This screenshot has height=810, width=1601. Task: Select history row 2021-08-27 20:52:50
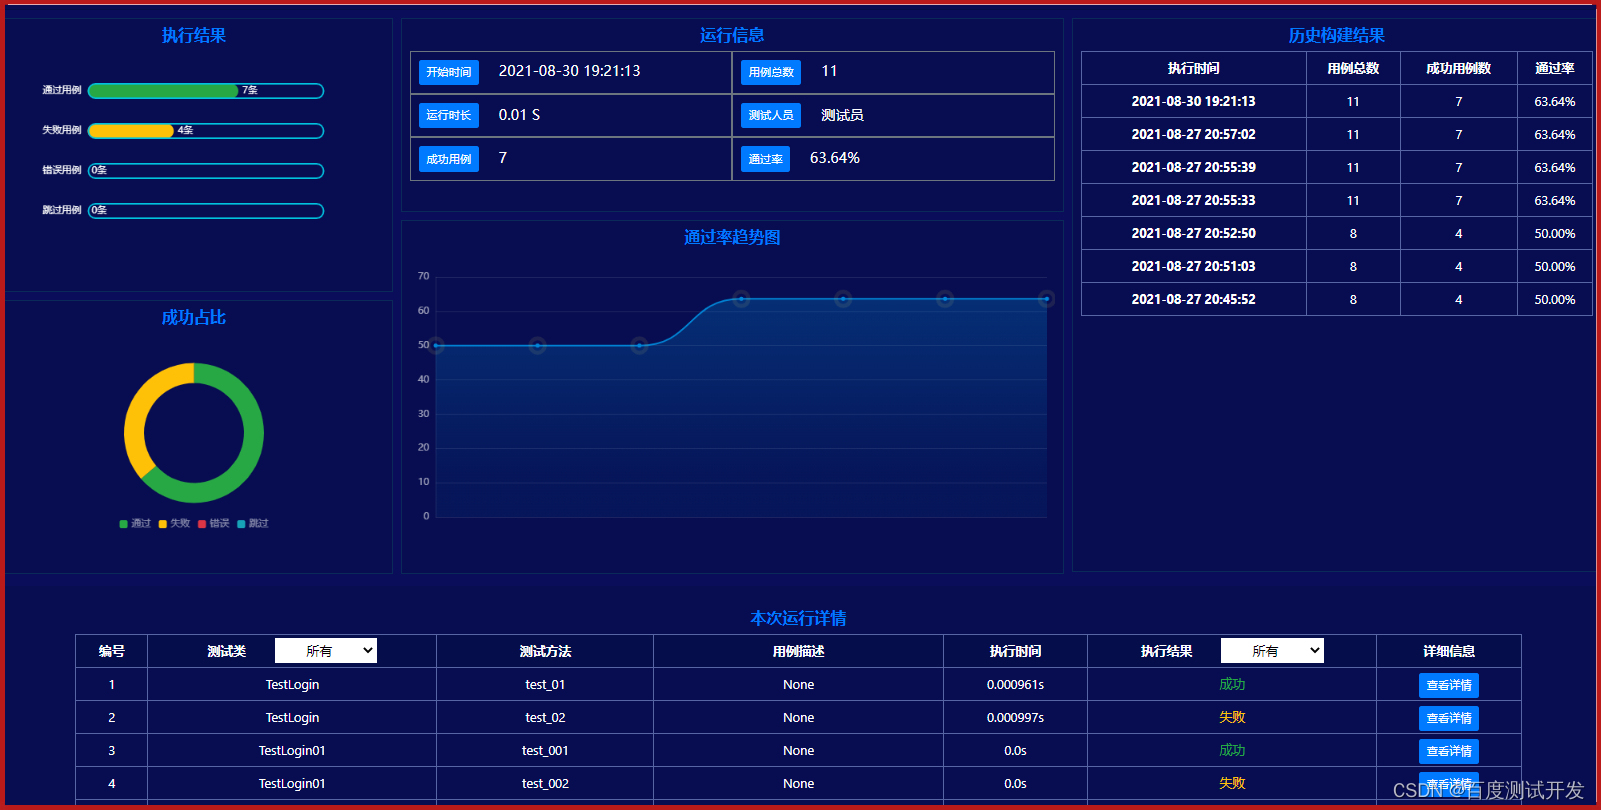[1337, 233]
